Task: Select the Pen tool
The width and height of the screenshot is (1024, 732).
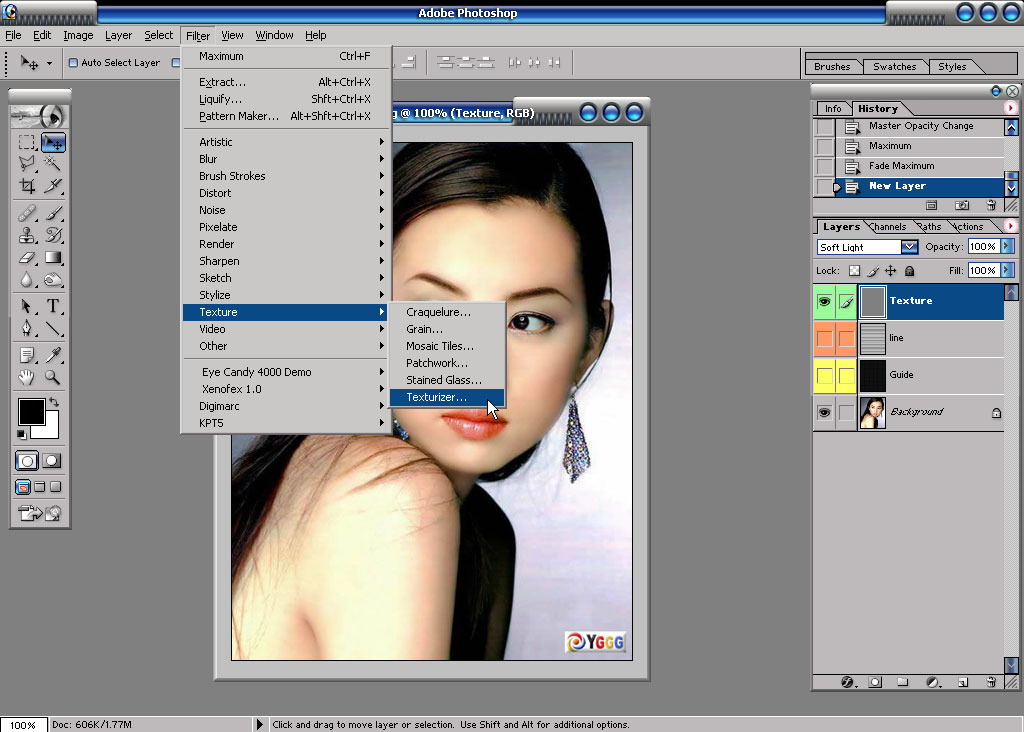Action: point(27,328)
